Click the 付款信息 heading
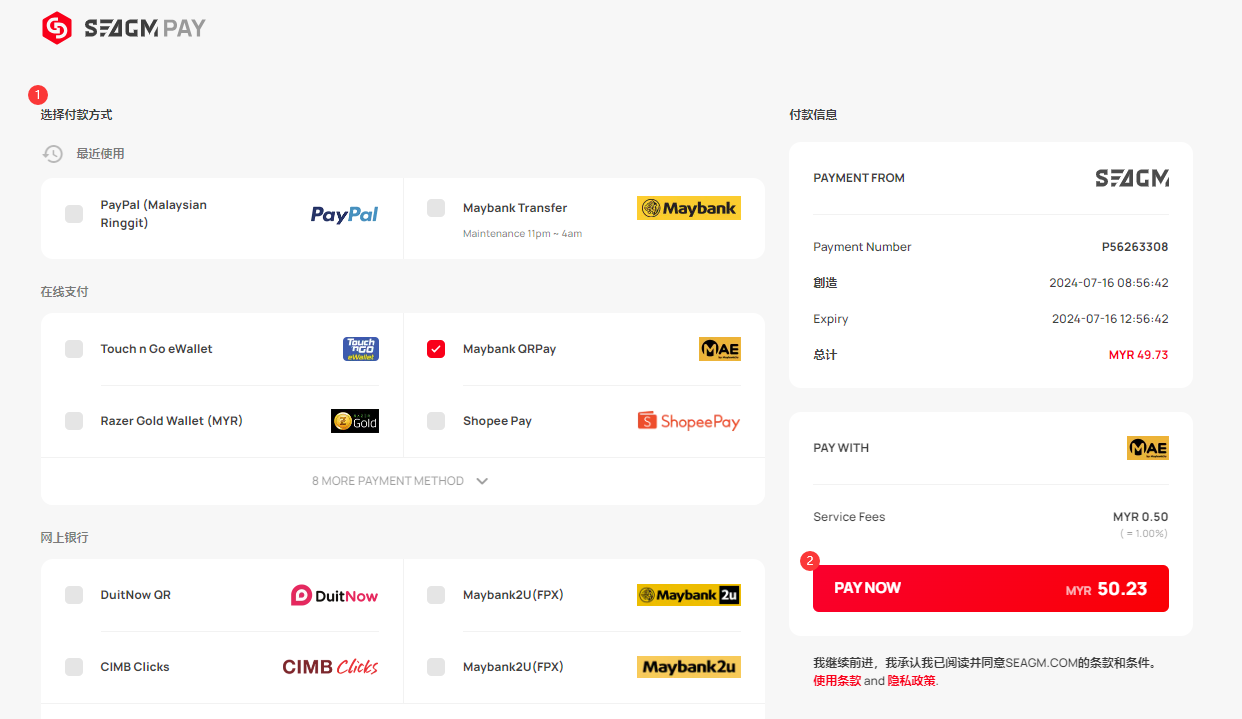This screenshot has height=719, width=1242. click(x=813, y=115)
